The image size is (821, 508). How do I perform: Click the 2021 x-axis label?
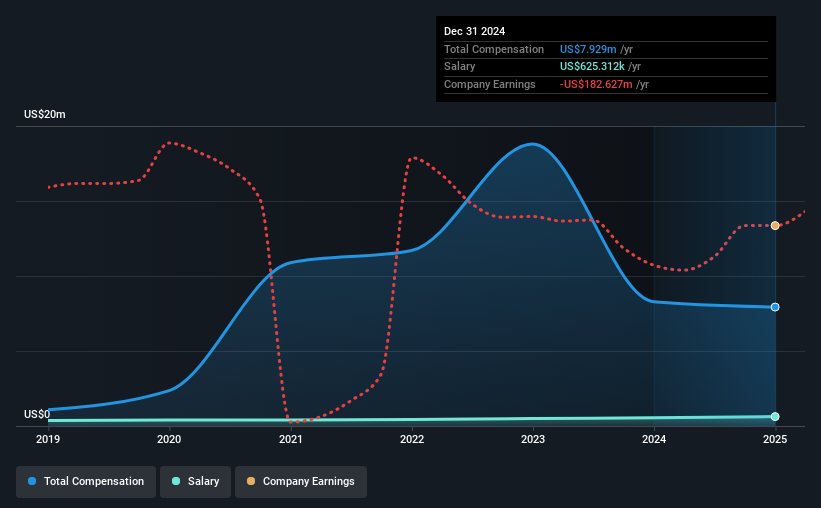291,439
